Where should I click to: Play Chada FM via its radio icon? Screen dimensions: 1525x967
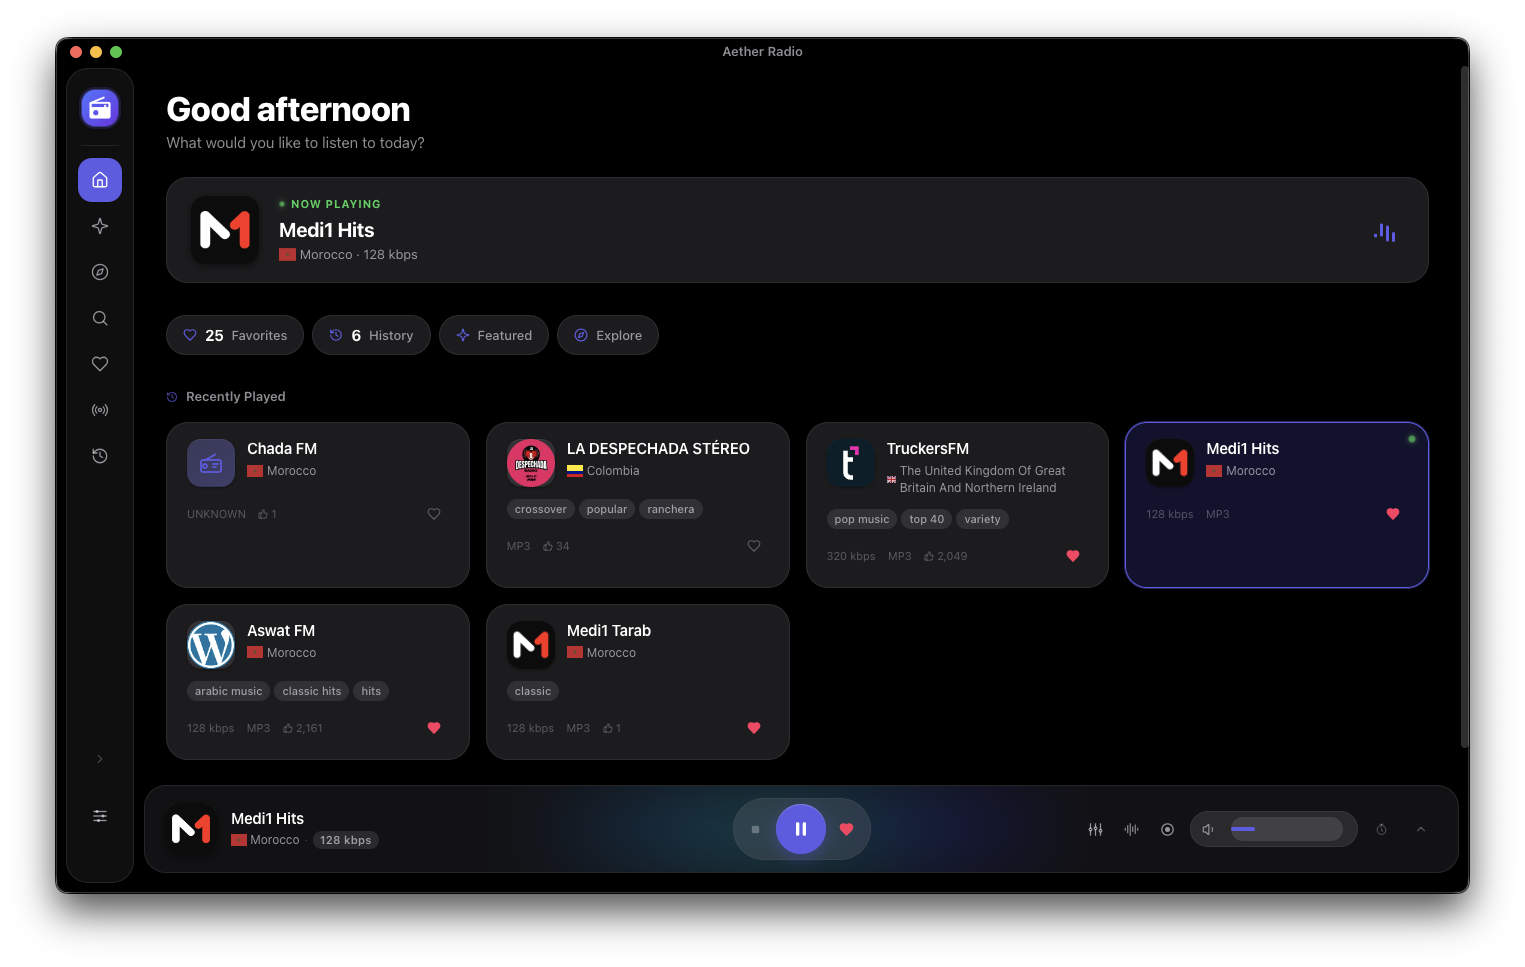[211, 463]
